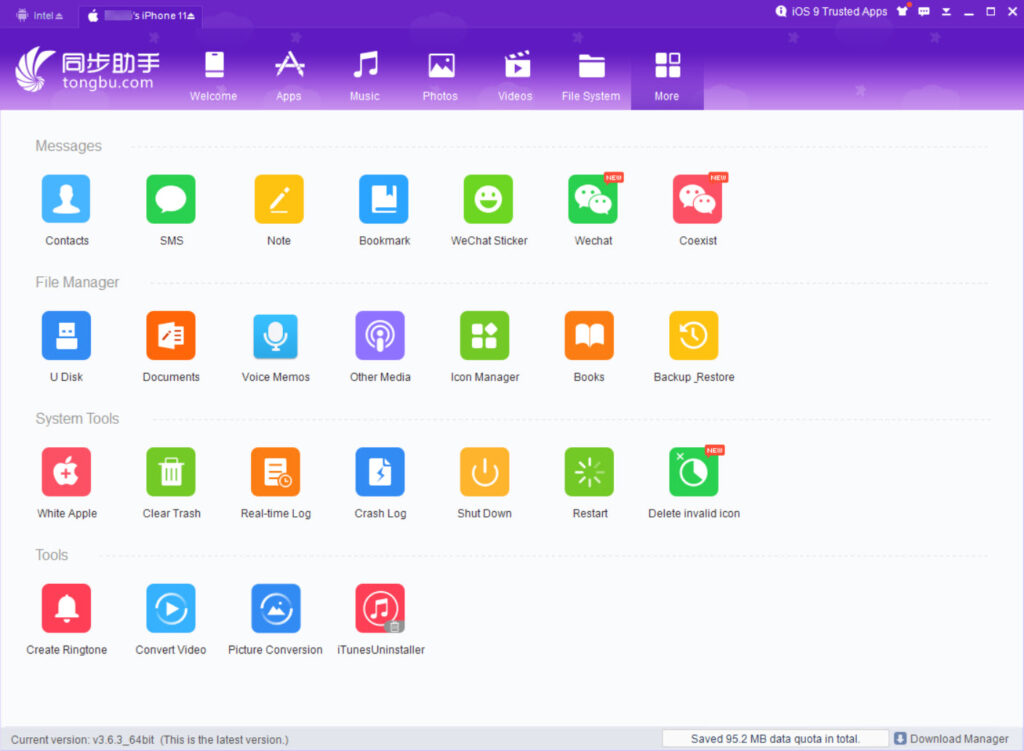The image size is (1024, 751).
Task: Open the title bar dropdown menu arrow
Action: (x=946, y=12)
